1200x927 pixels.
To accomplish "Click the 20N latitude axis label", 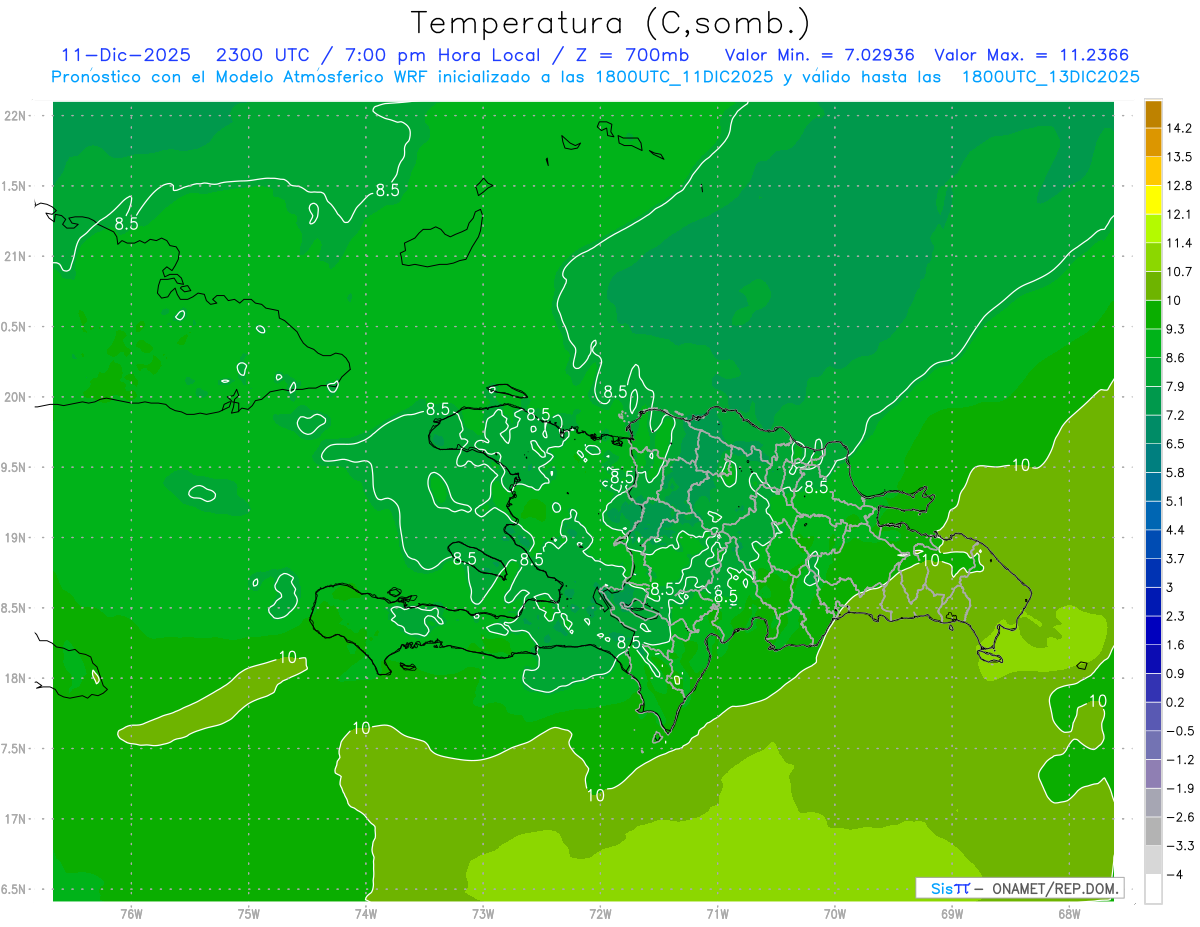I will [x=15, y=397].
